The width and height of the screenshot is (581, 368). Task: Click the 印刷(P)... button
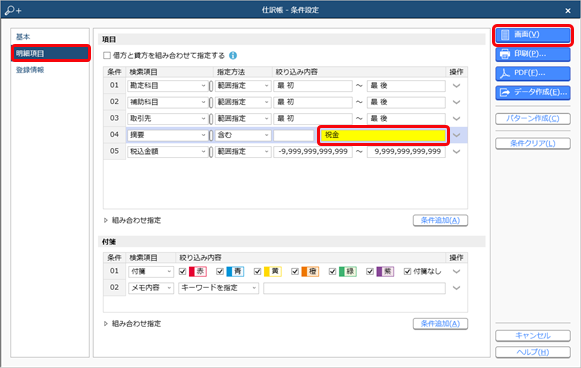tap(533, 54)
